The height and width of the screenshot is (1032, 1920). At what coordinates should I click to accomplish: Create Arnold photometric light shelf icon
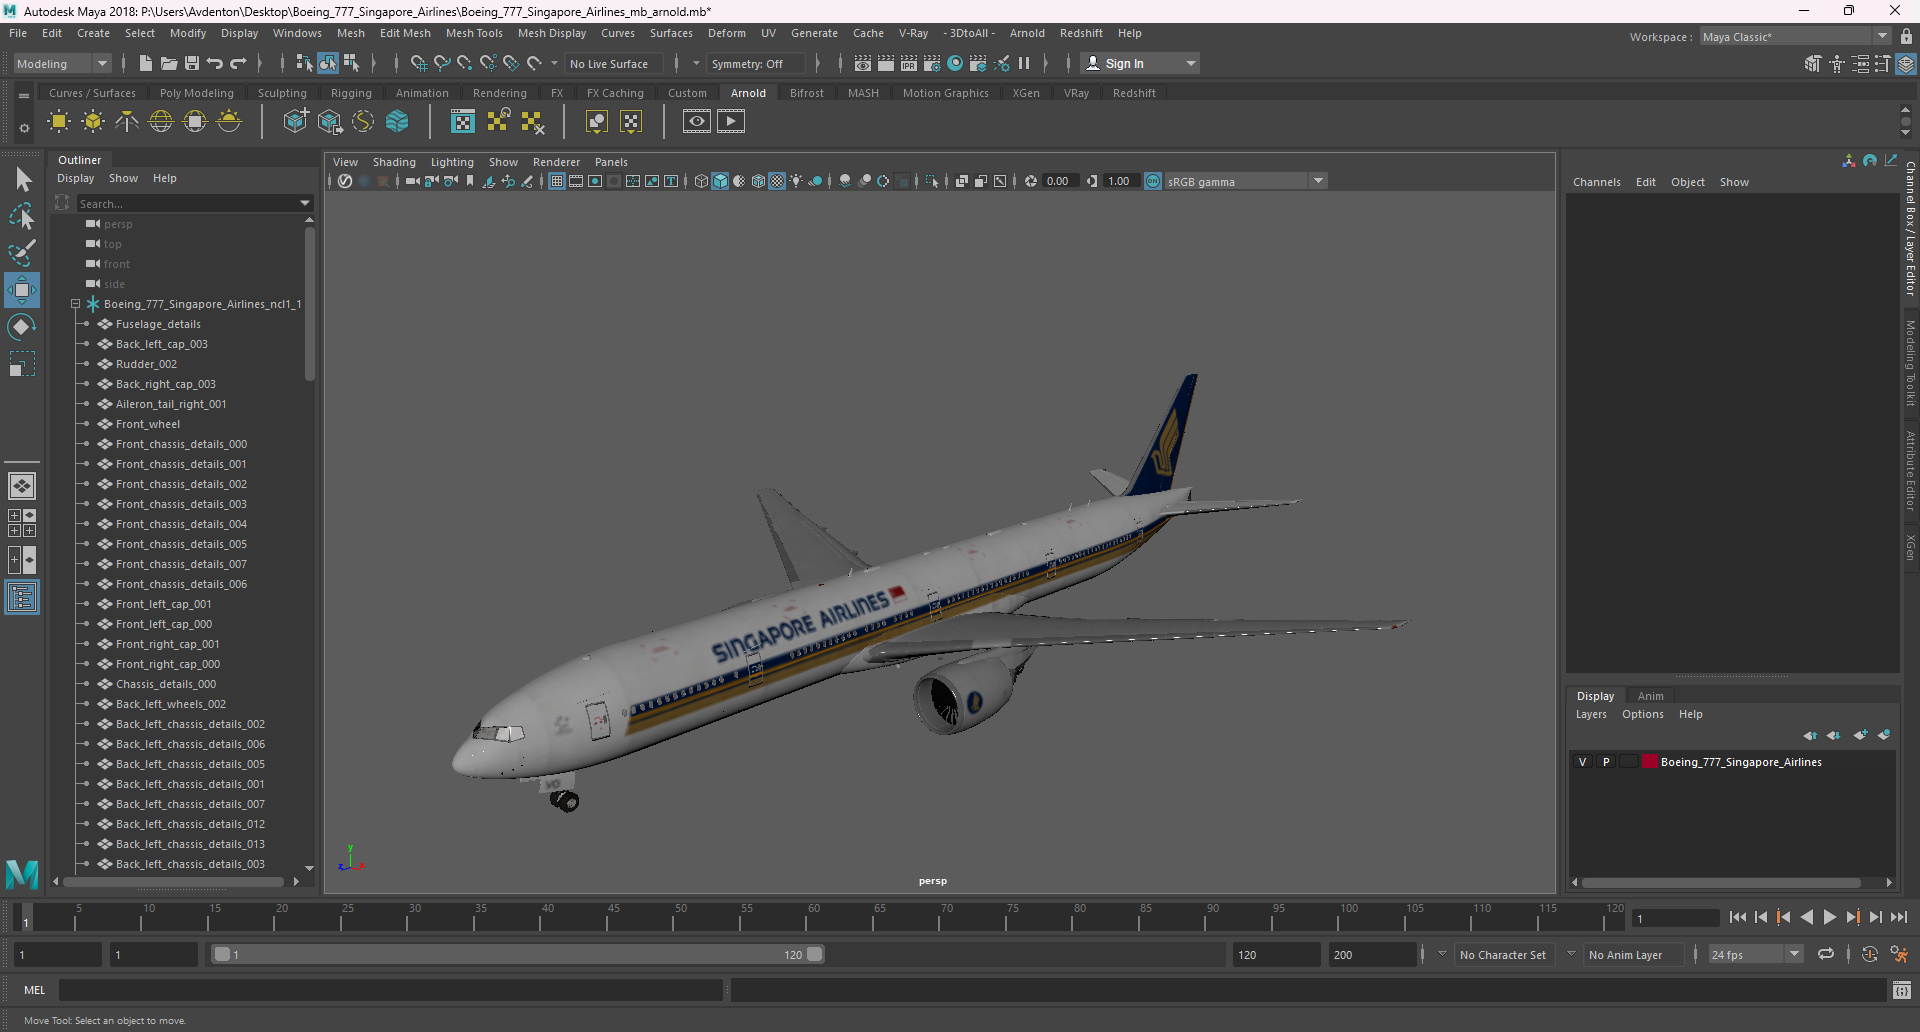tap(127, 122)
